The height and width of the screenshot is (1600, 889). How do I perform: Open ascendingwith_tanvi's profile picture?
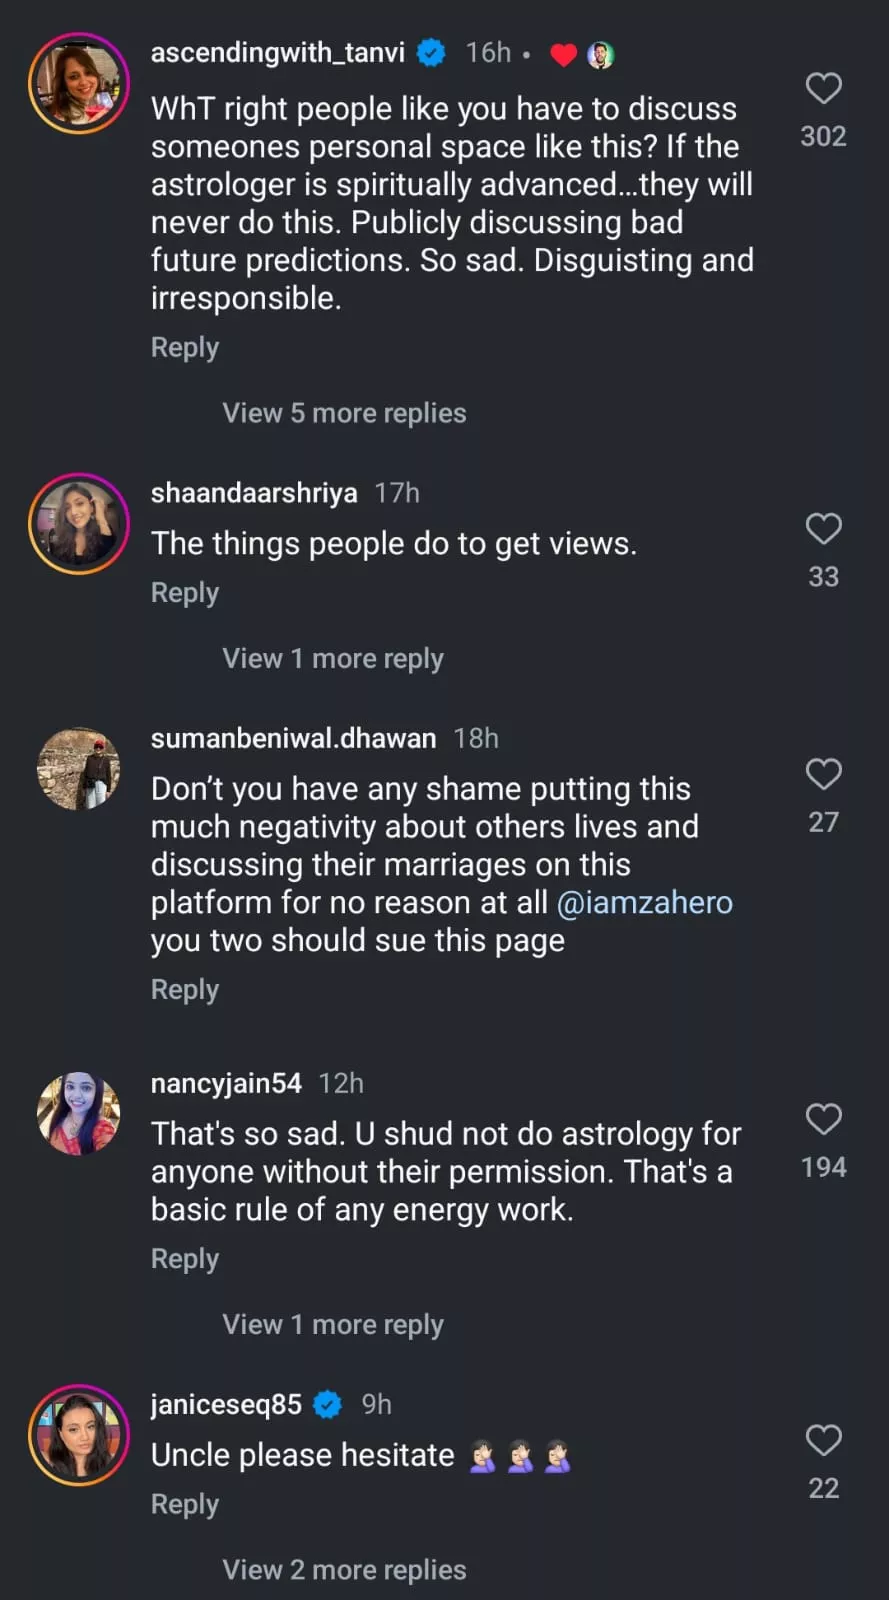[79, 83]
